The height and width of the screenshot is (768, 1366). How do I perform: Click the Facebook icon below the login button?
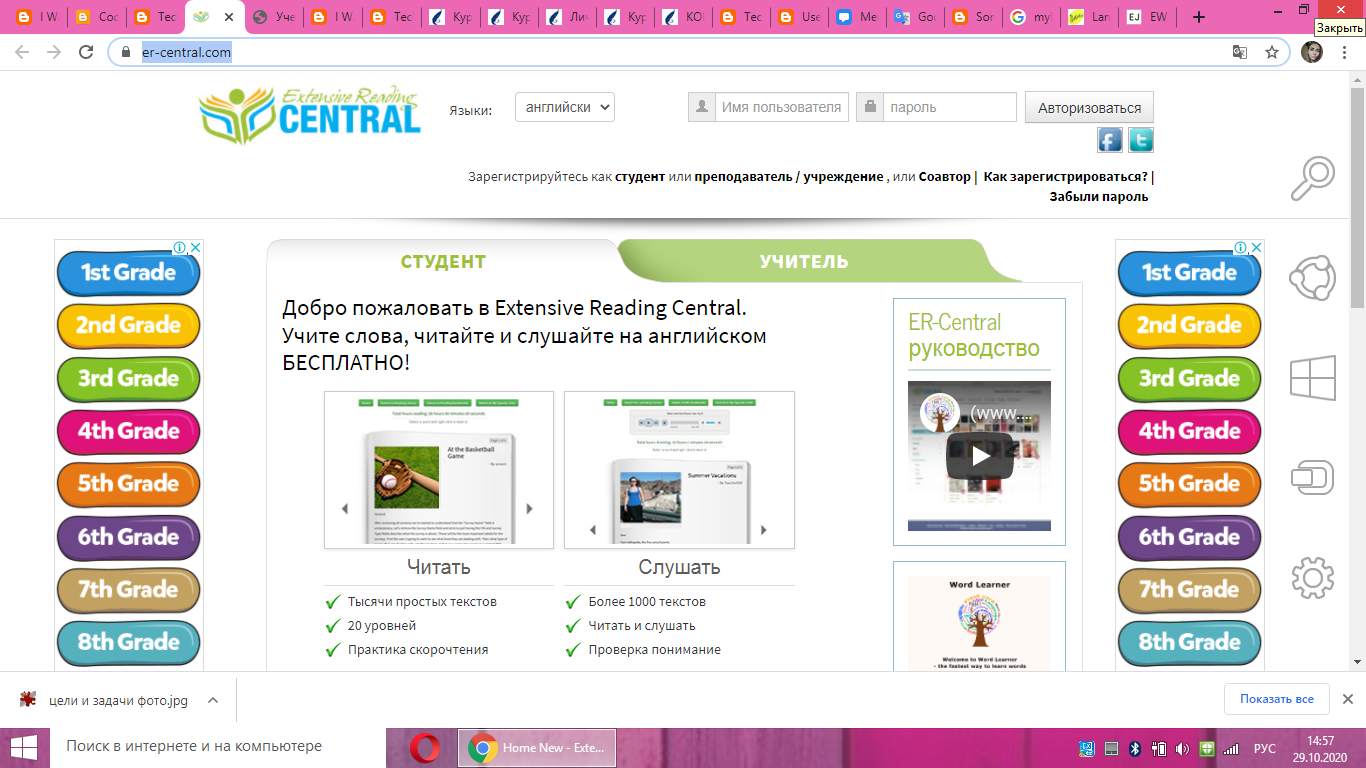pyautogui.click(x=1110, y=139)
